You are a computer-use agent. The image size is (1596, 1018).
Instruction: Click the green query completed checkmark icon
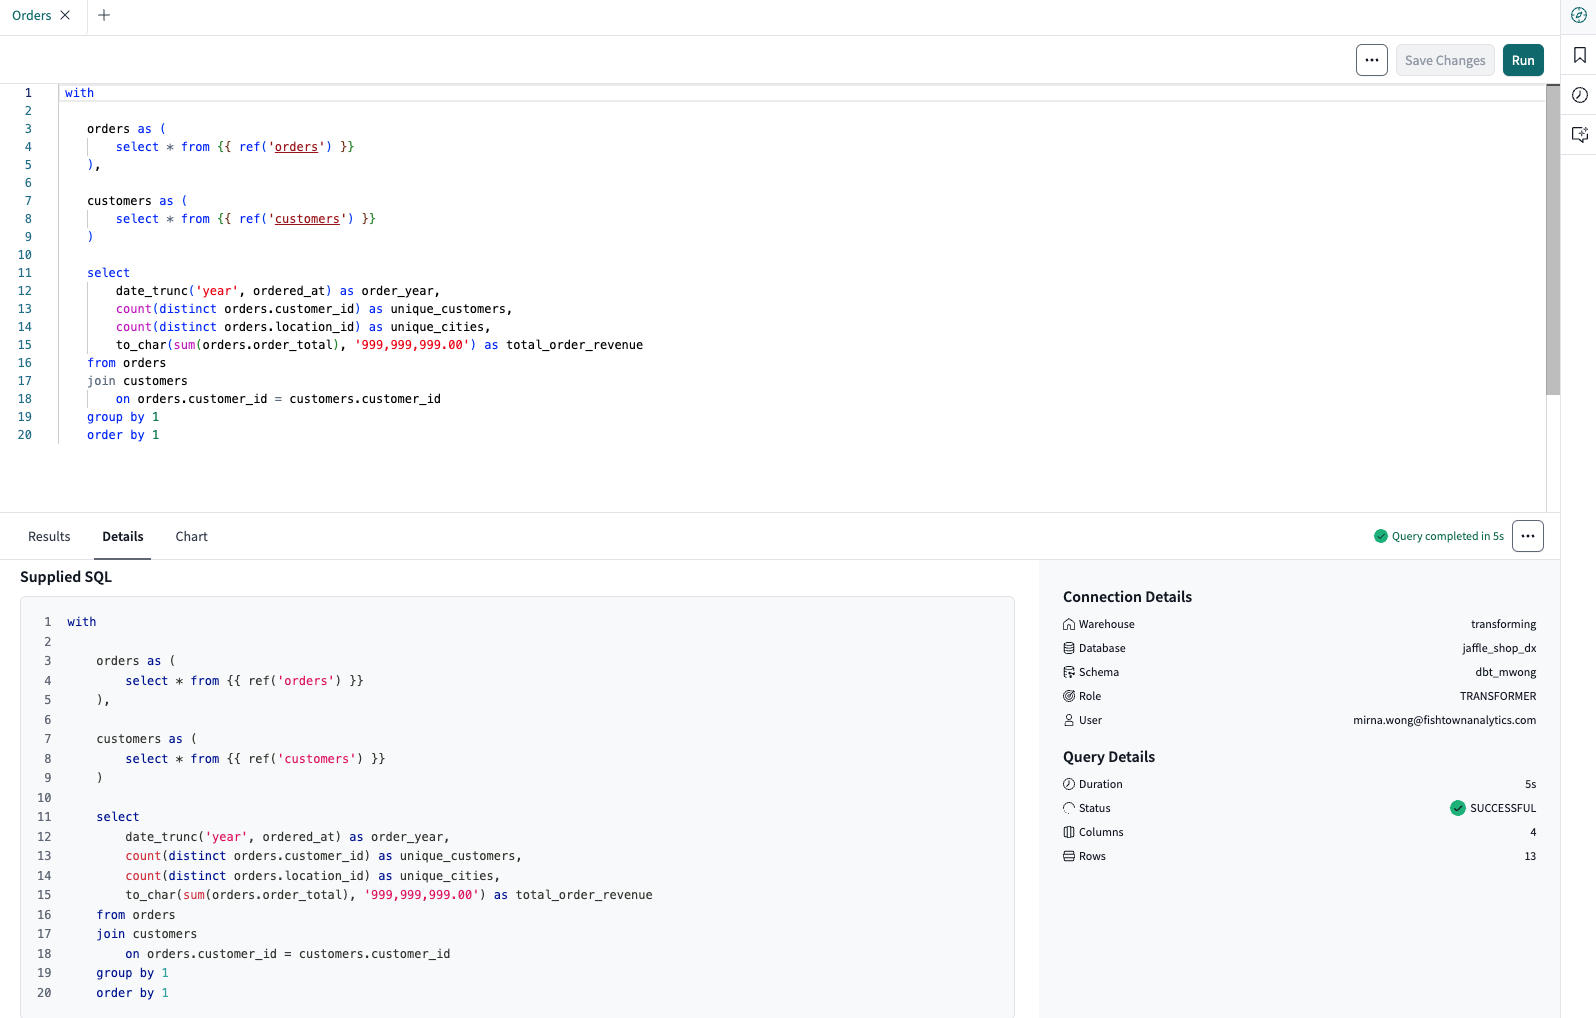coord(1381,536)
